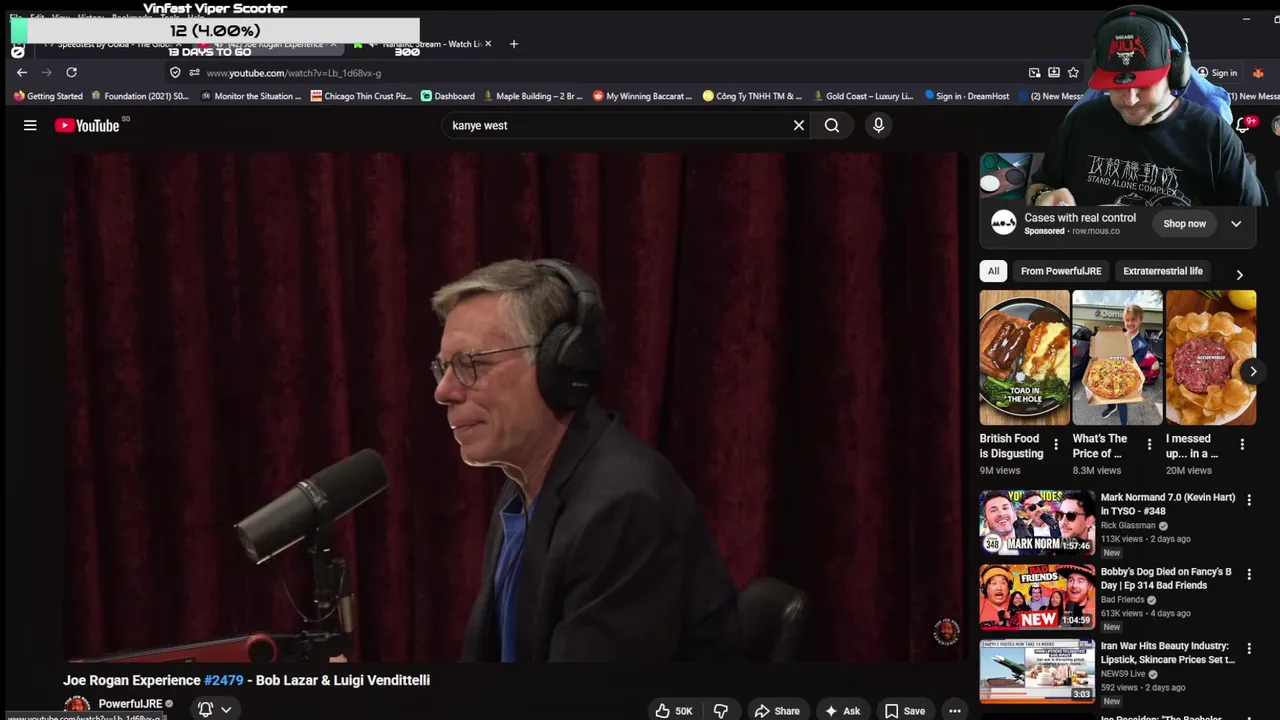Expand the sponsored ad chevron dropdown
Image resolution: width=1280 pixels, height=720 pixels.
click(x=1236, y=224)
